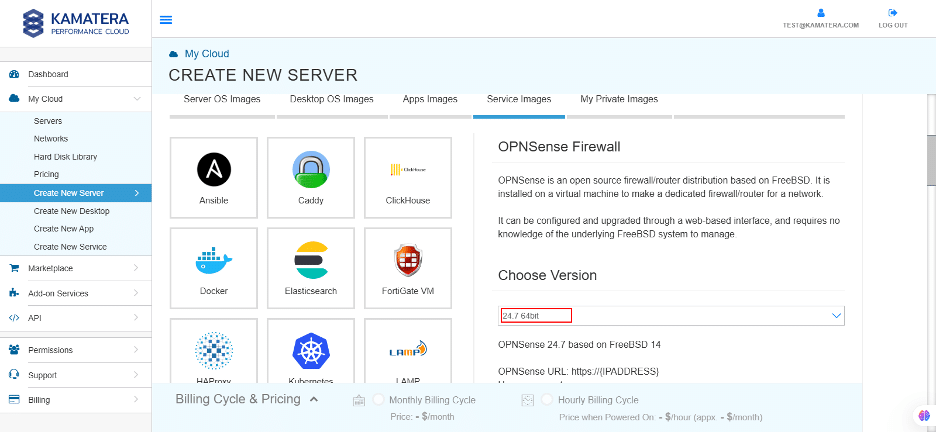The width and height of the screenshot is (936, 432).
Task: Open Create New Server in the sidebar
Action: tap(76, 193)
